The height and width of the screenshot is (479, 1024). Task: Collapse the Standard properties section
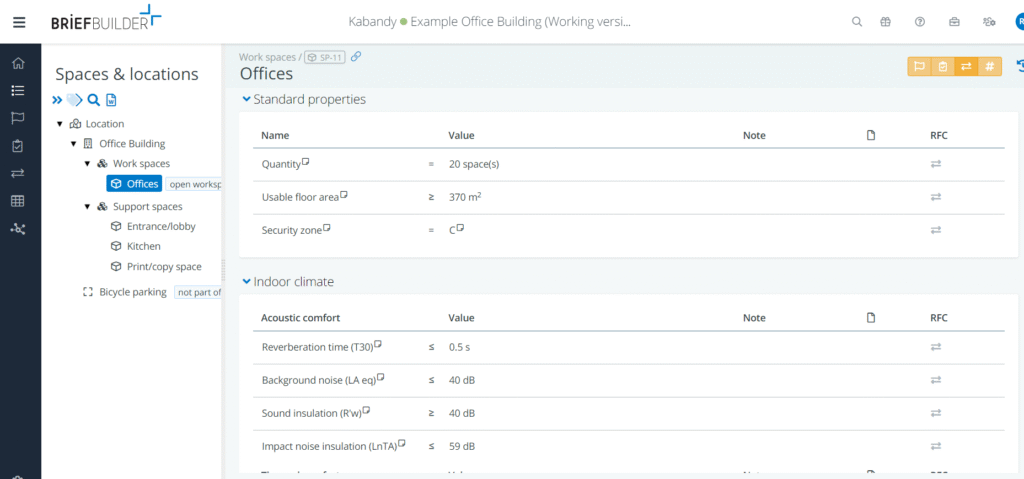tap(246, 99)
